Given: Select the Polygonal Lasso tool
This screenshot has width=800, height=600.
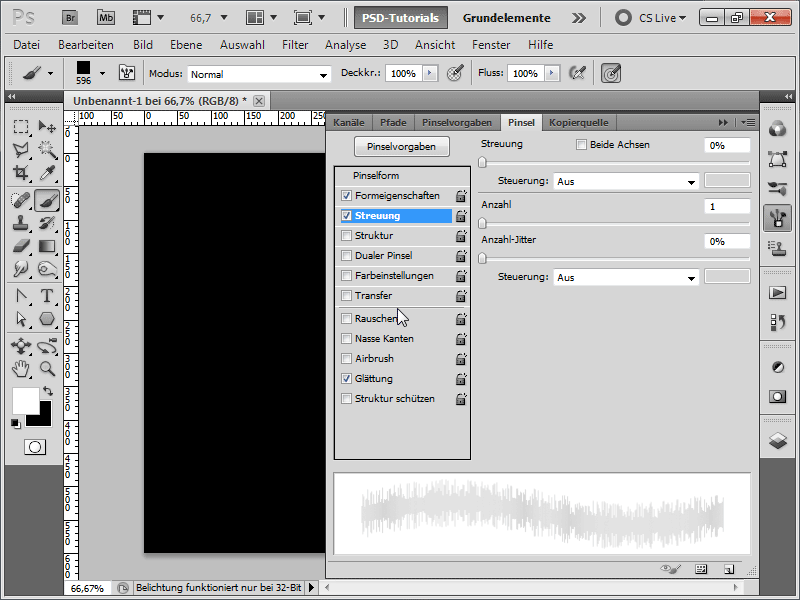Looking at the screenshot, I should coord(21,149).
